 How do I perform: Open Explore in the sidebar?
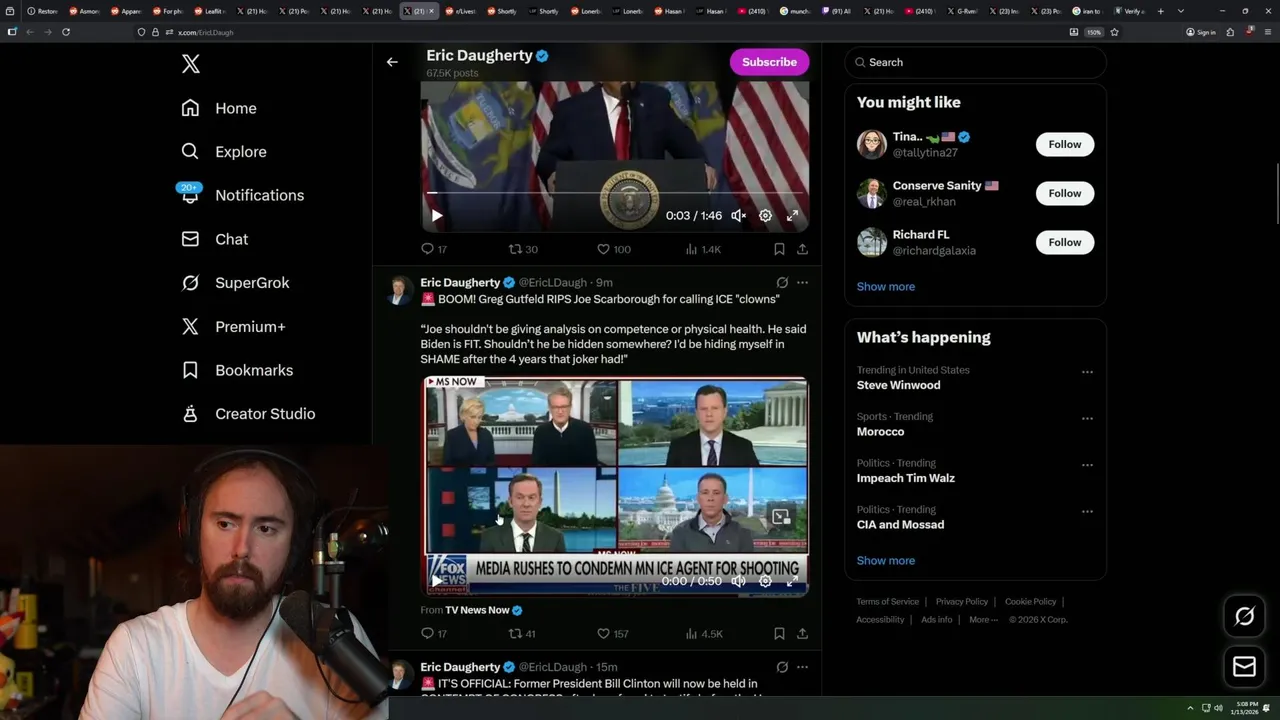pyautogui.click(x=224, y=152)
